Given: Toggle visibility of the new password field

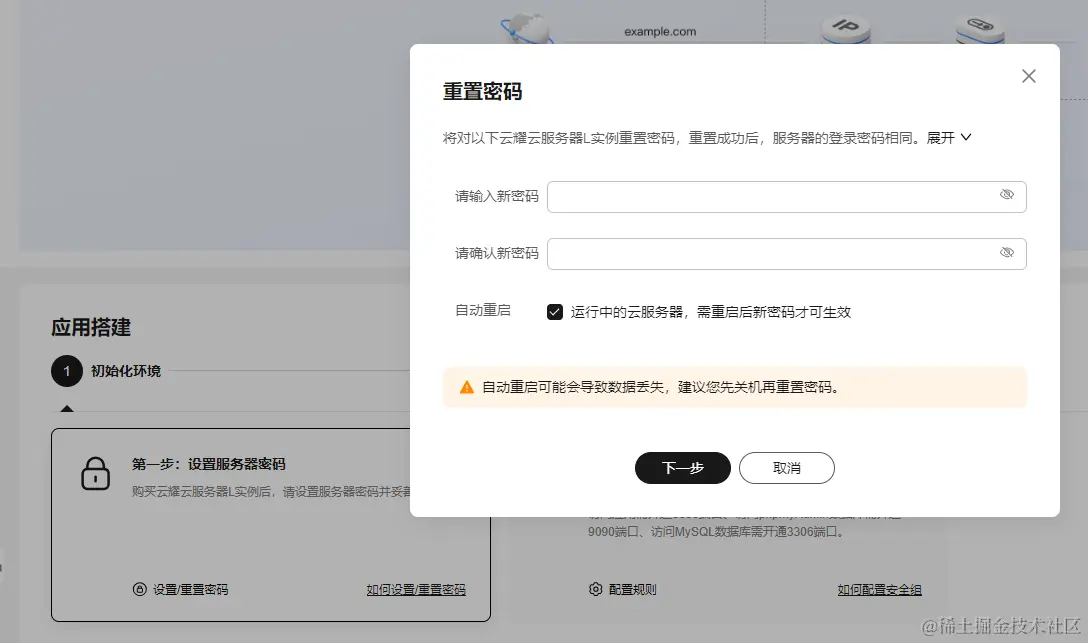Looking at the screenshot, I should point(1007,196).
